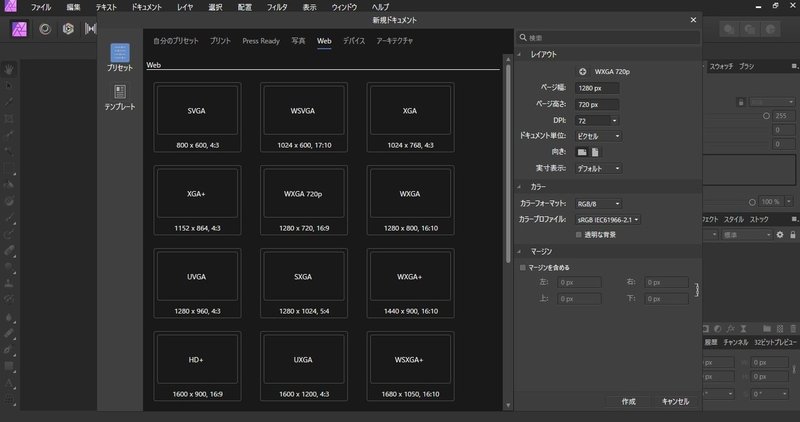Open the プリセット presets section
Viewport: 800px width, 422px height.
click(120, 58)
